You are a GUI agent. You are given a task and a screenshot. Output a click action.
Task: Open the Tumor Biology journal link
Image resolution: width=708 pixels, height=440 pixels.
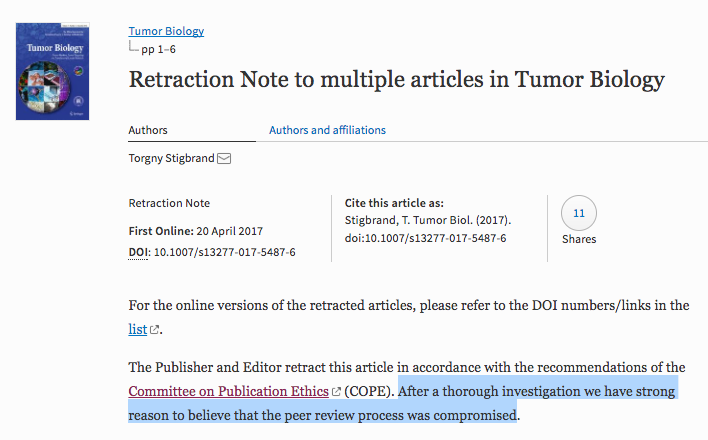[x=166, y=31]
